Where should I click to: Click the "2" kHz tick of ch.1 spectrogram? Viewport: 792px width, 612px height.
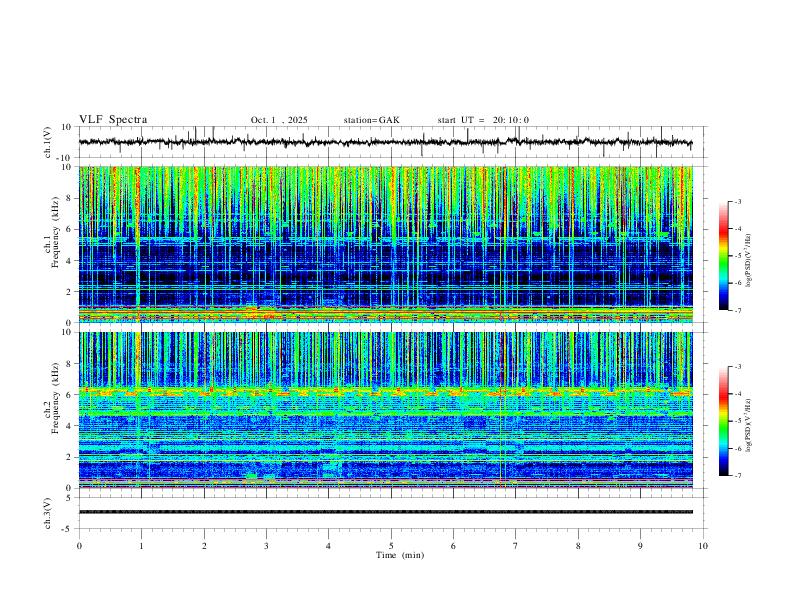70,291
